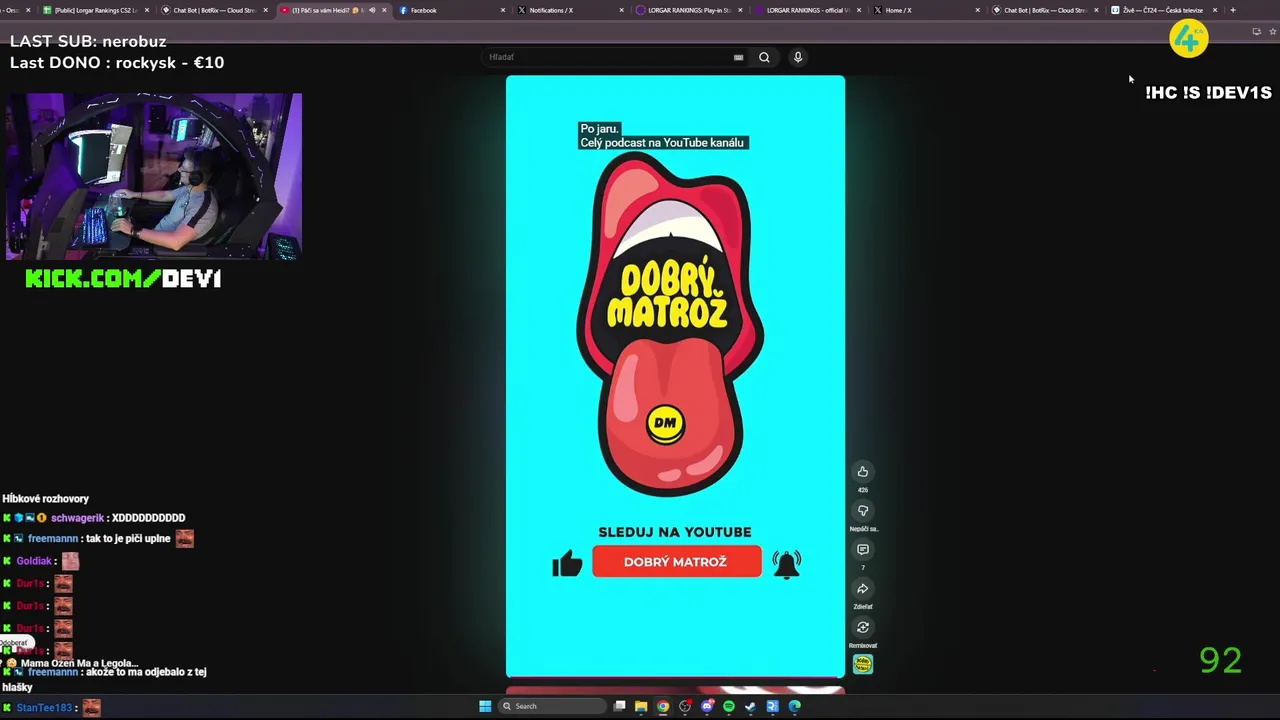This screenshot has height=720, width=1280.
Task: Click the black notification bell graphic in video
Action: (x=787, y=564)
